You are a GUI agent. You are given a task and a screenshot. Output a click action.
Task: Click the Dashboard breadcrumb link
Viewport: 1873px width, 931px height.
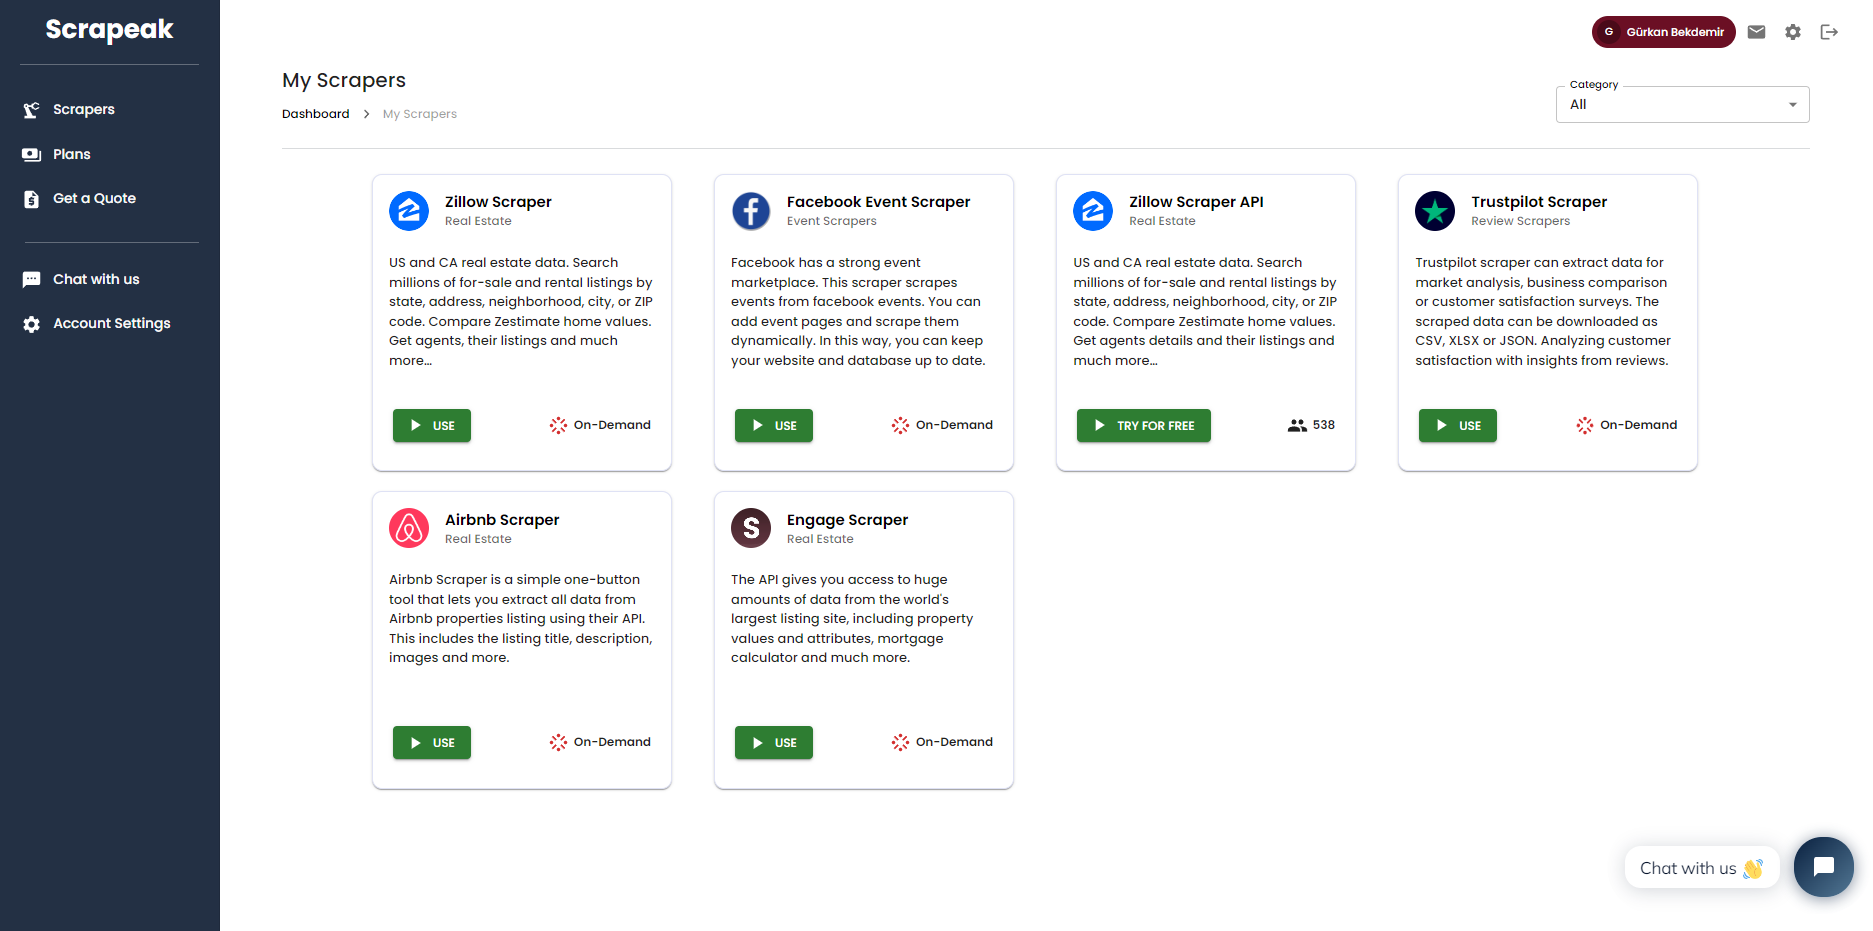pyautogui.click(x=315, y=113)
